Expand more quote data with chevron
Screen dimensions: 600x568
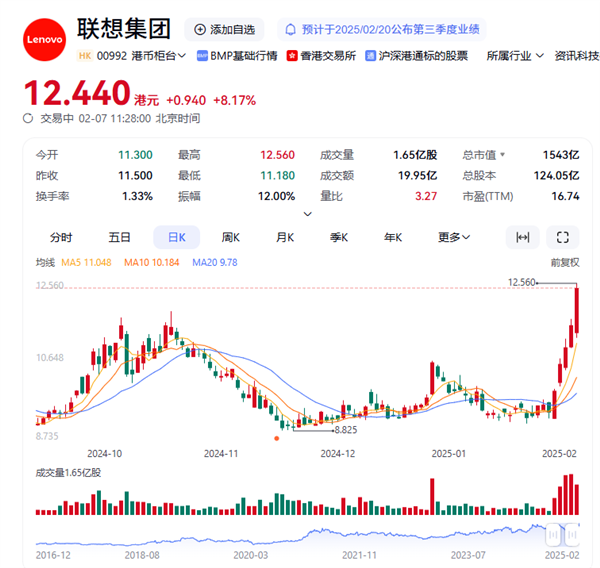point(307,213)
